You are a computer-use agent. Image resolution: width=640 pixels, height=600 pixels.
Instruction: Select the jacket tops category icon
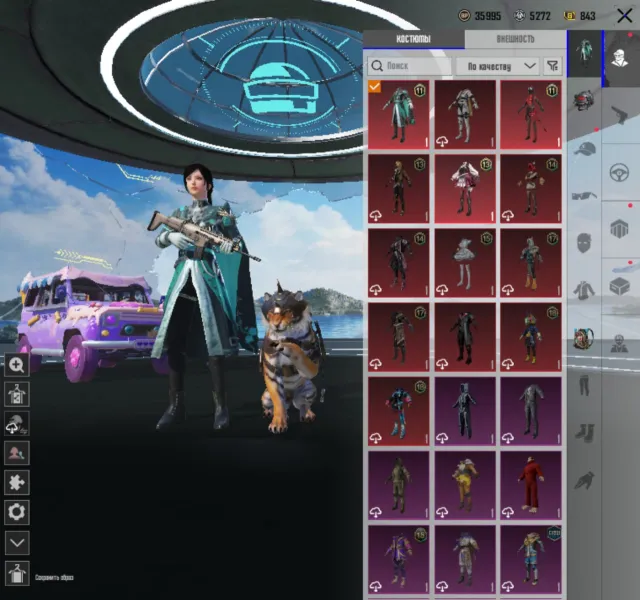pyautogui.click(x=584, y=290)
